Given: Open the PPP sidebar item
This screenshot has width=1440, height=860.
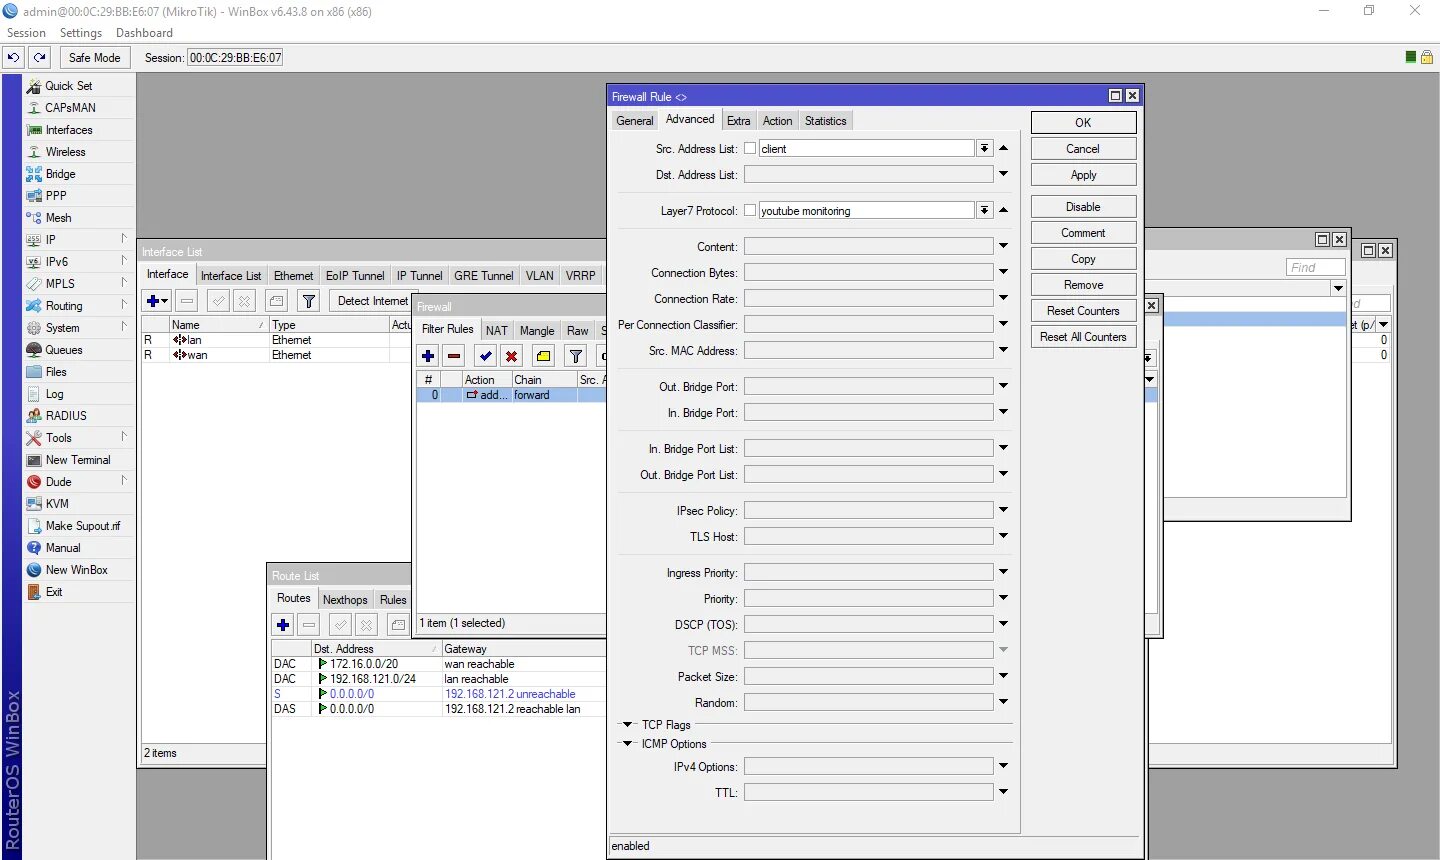Looking at the screenshot, I should click(x=56, y=196).
